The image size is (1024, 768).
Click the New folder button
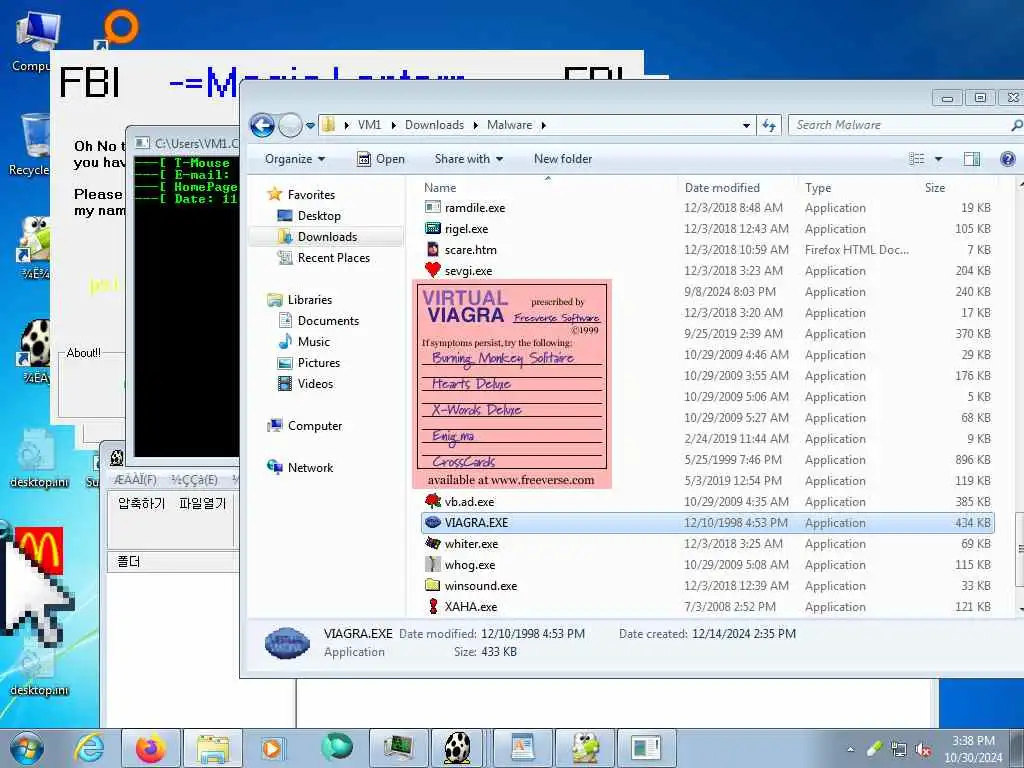point(563,159)
